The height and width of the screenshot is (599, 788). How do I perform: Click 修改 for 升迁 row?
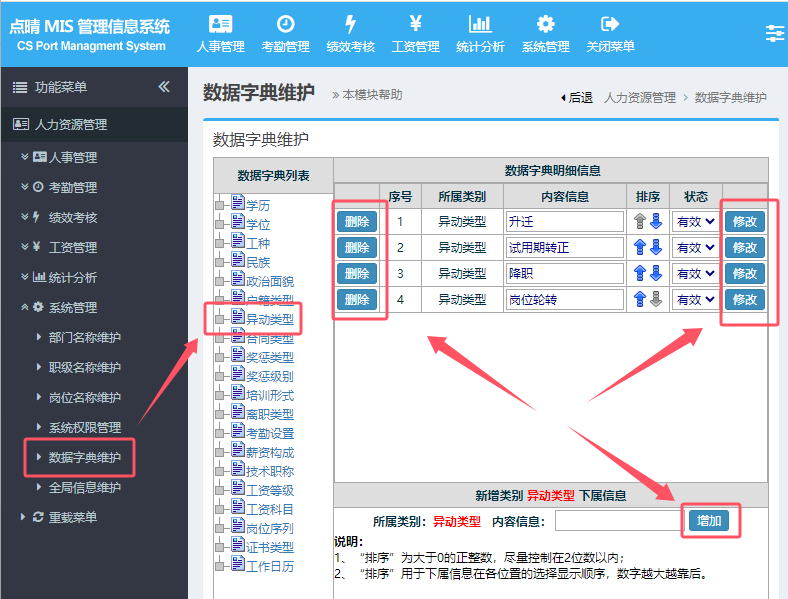click(x=745, y=222)
